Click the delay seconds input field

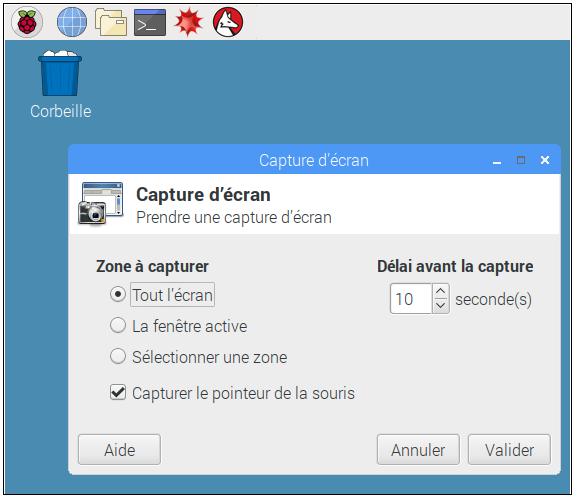point(411,299)
